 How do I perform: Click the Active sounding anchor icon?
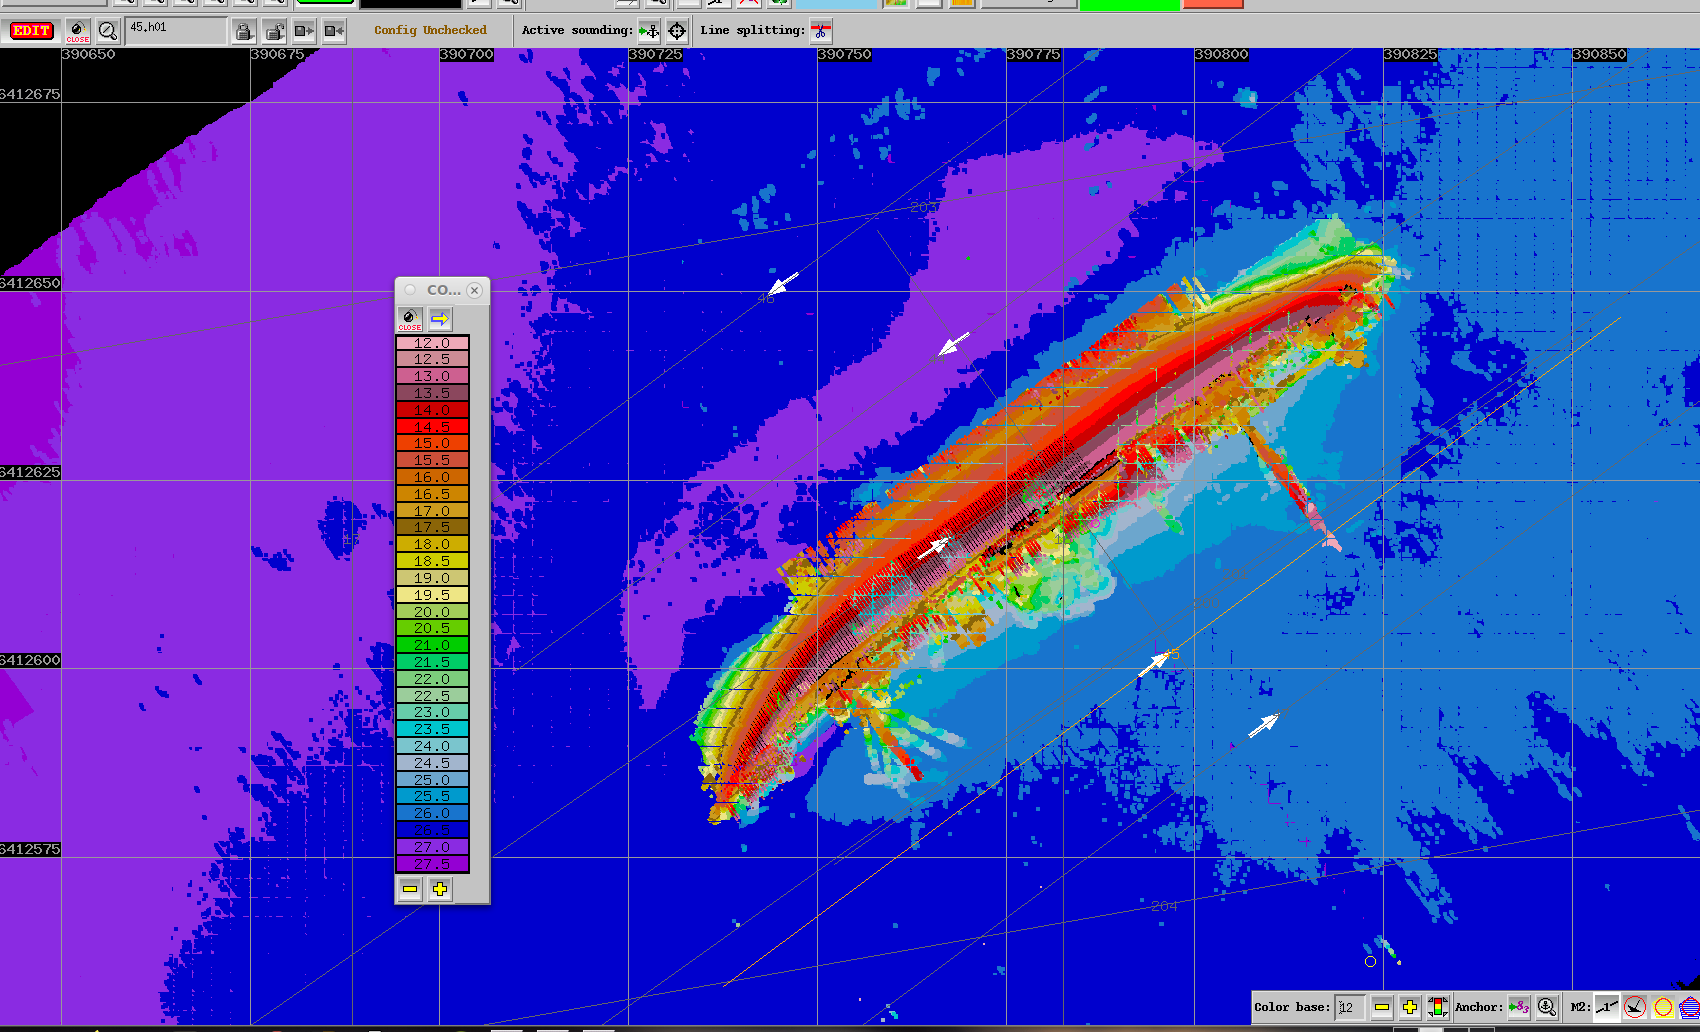pyautogui.click(x=649, y=31)
